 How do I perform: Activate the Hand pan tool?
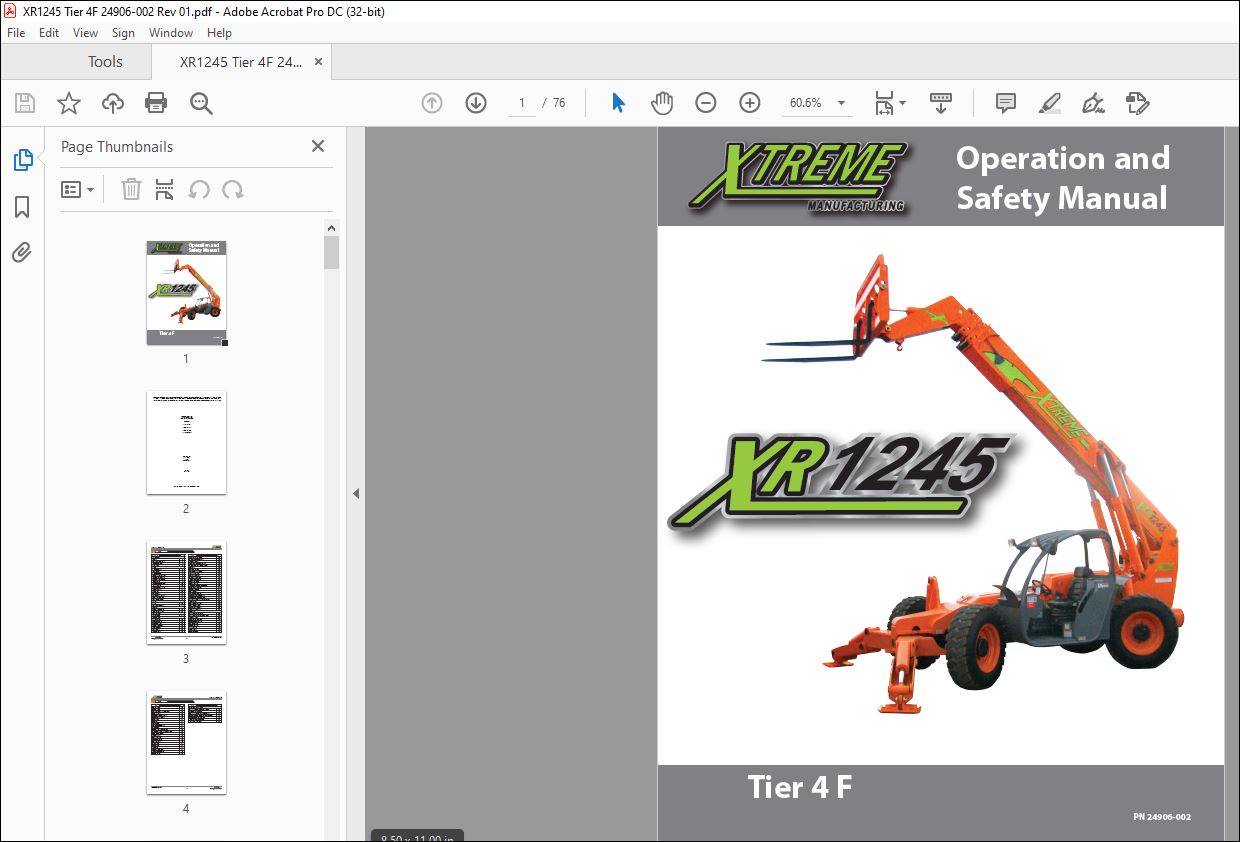coord(662,103)
